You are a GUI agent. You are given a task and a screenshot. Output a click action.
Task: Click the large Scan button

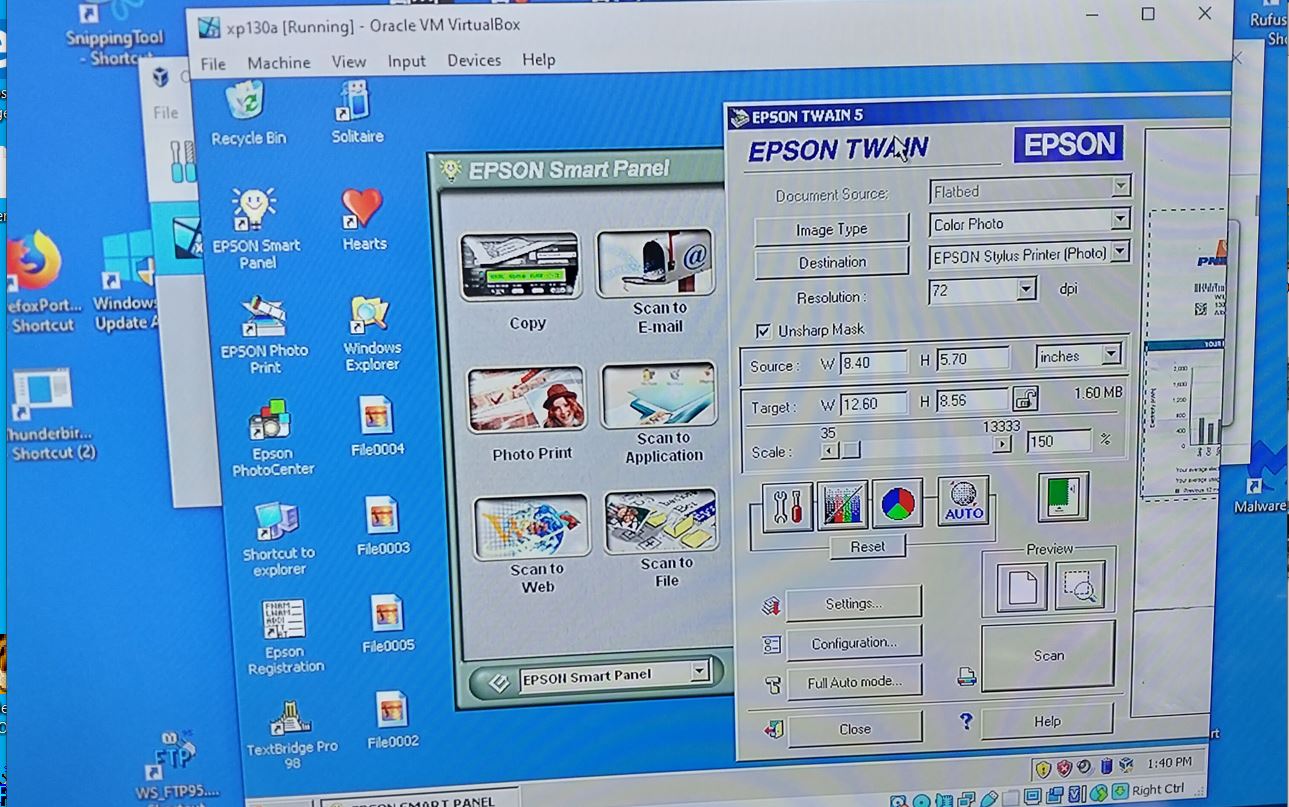pyautogui.click(x=1048, y=656)
